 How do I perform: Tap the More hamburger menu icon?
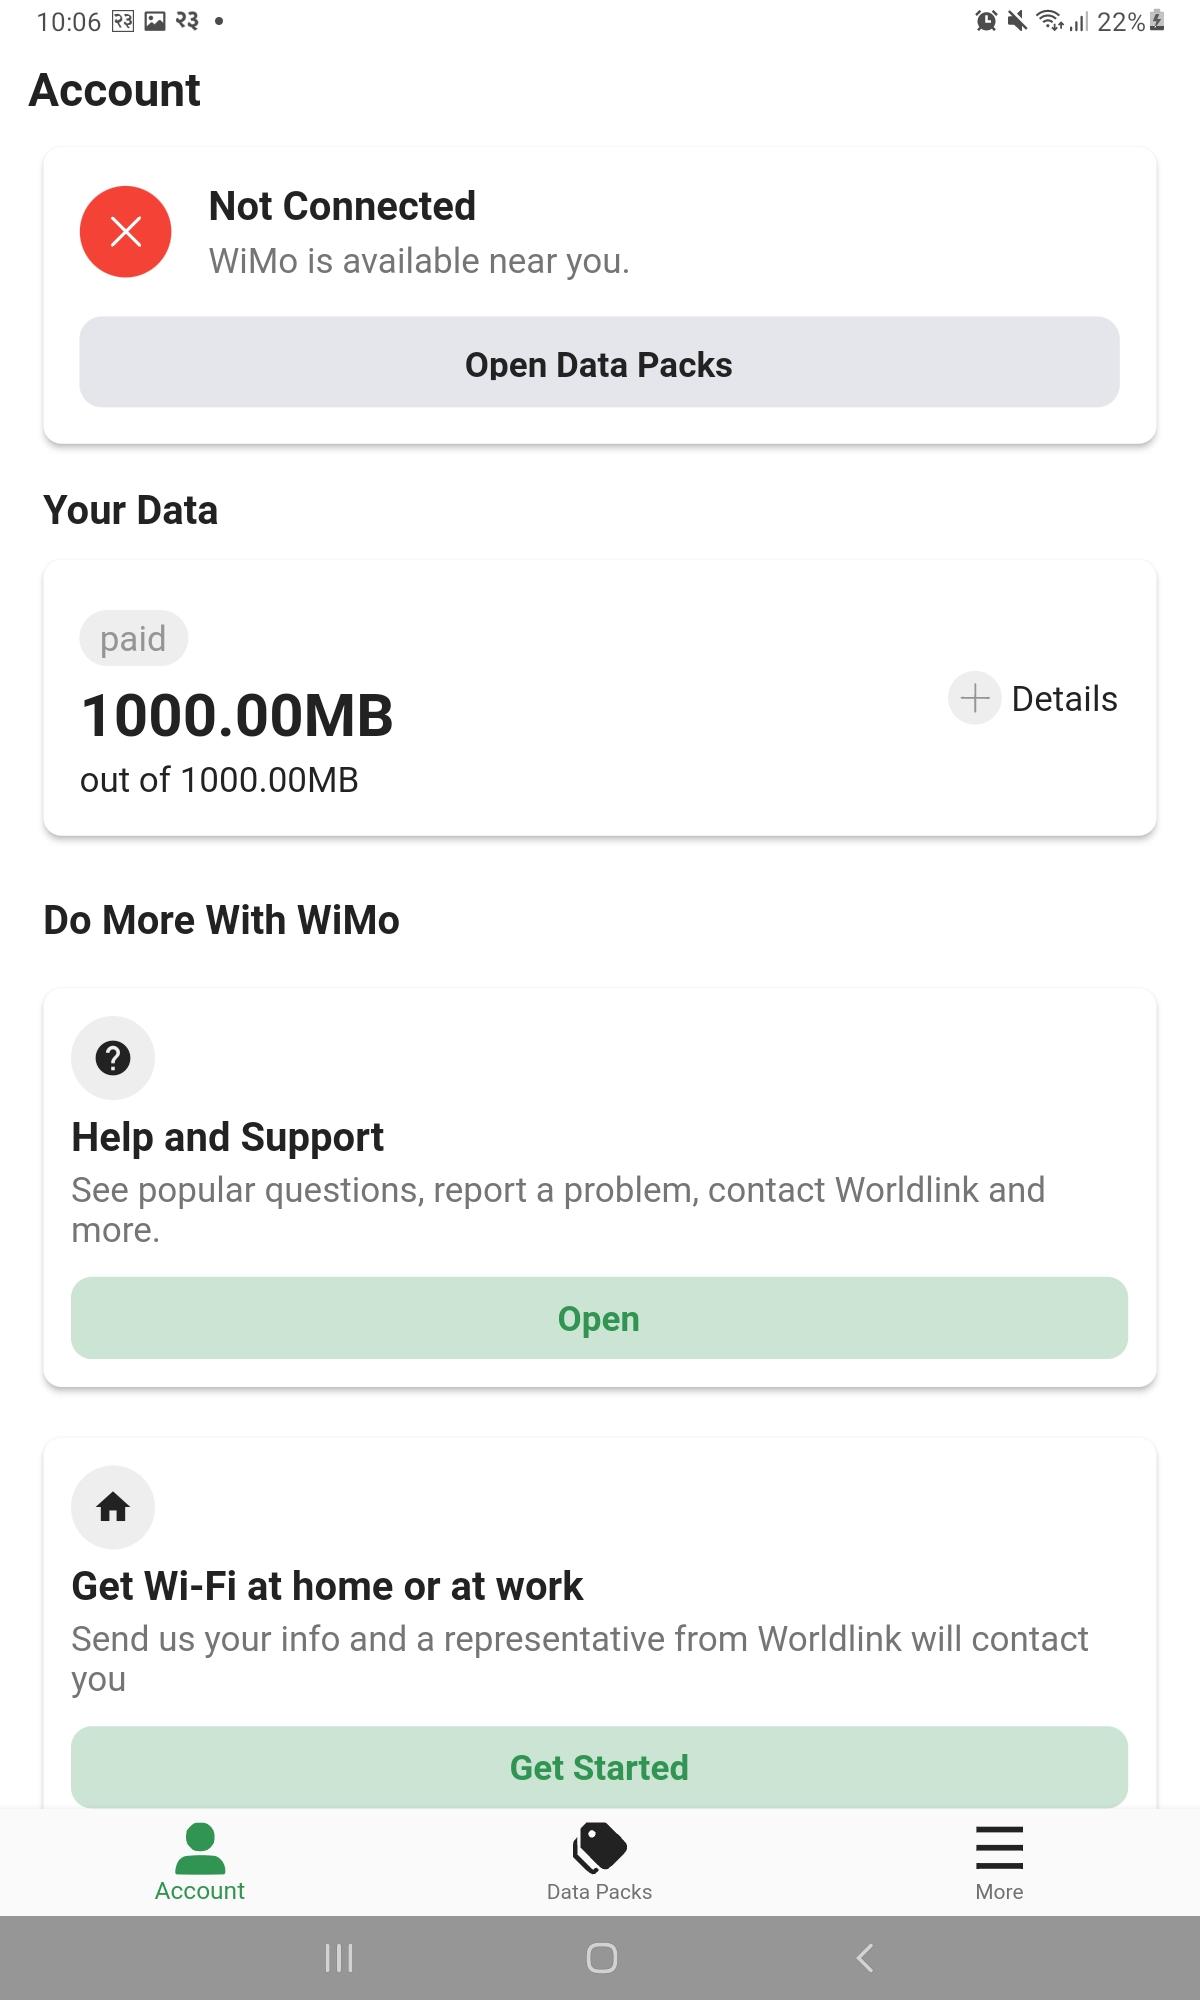[999, 1847]
